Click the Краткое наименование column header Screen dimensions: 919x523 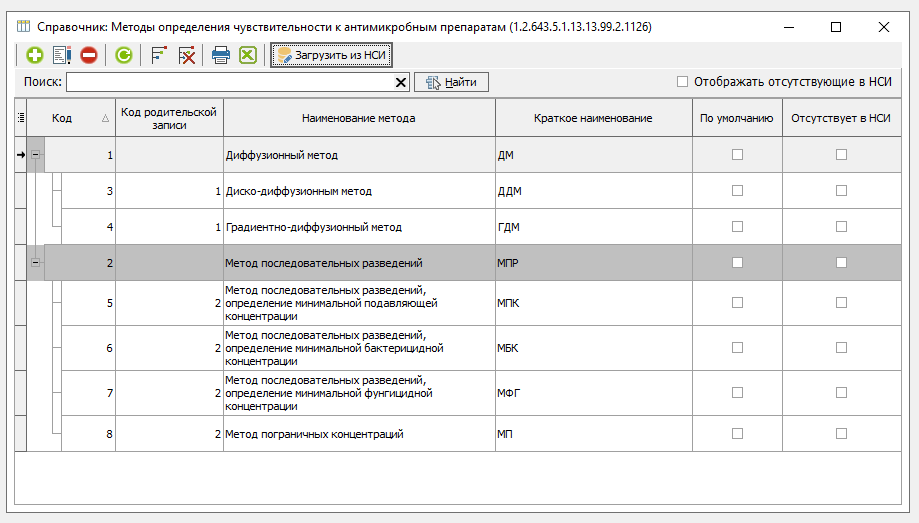pos(594,118)
